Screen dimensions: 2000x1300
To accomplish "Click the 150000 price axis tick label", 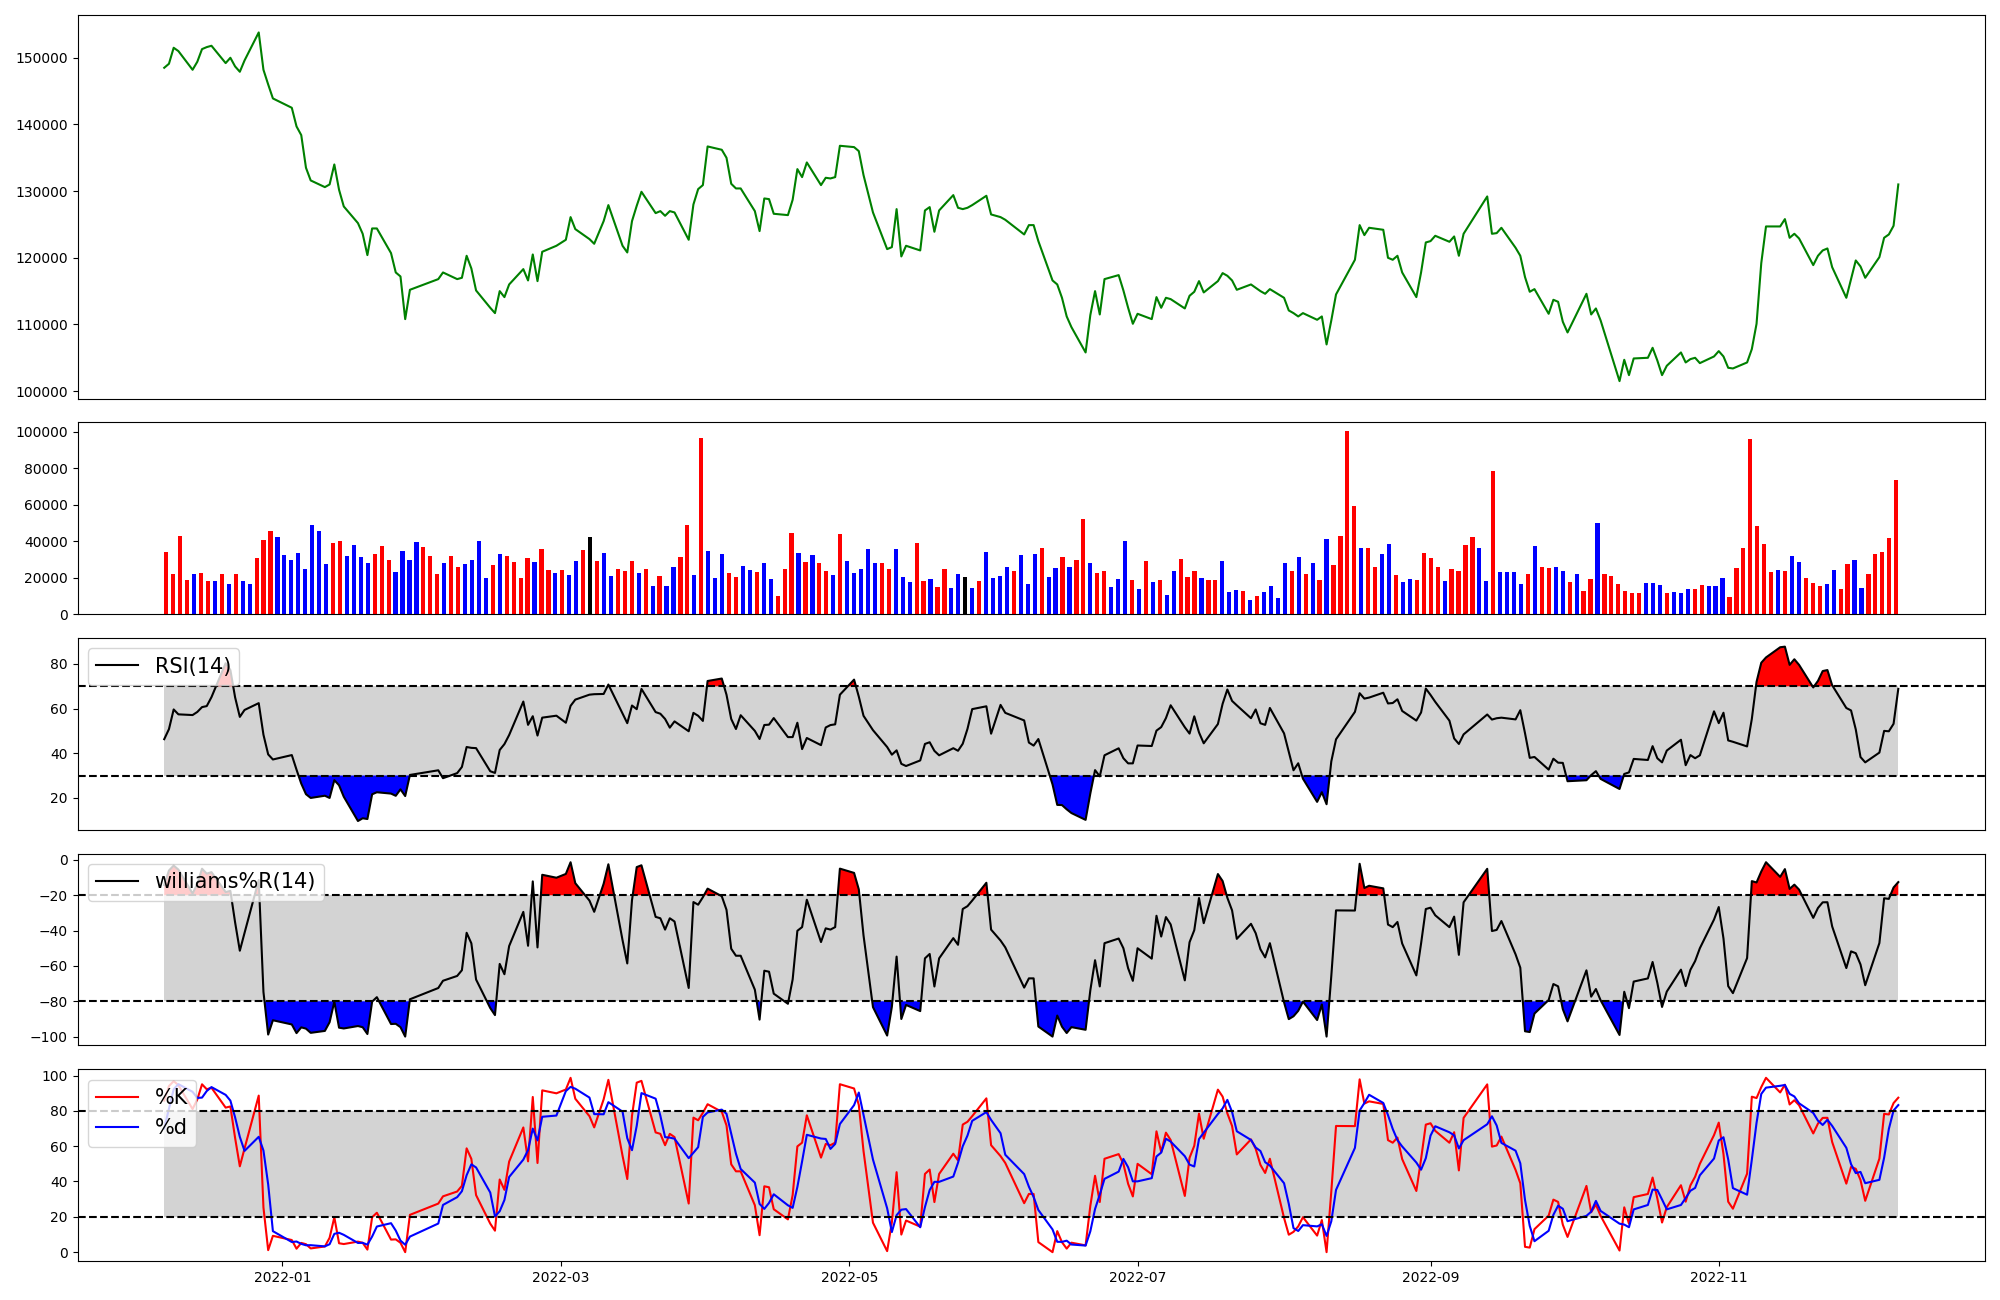I will [x=42, y=58].
